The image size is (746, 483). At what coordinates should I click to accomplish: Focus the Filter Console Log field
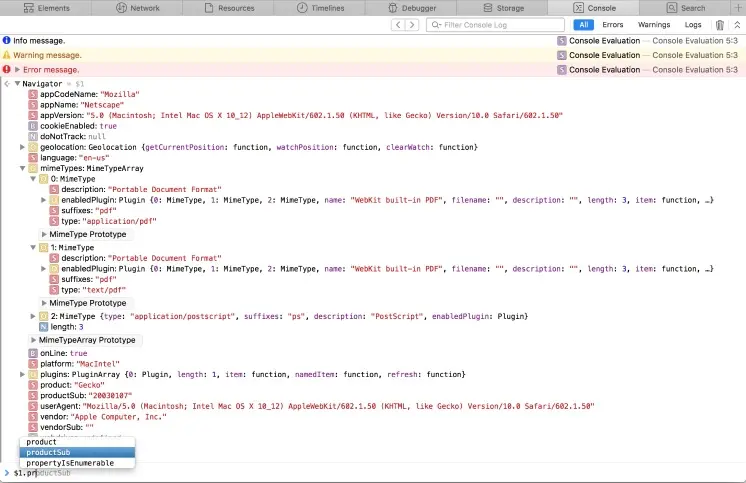coord(495,25)
